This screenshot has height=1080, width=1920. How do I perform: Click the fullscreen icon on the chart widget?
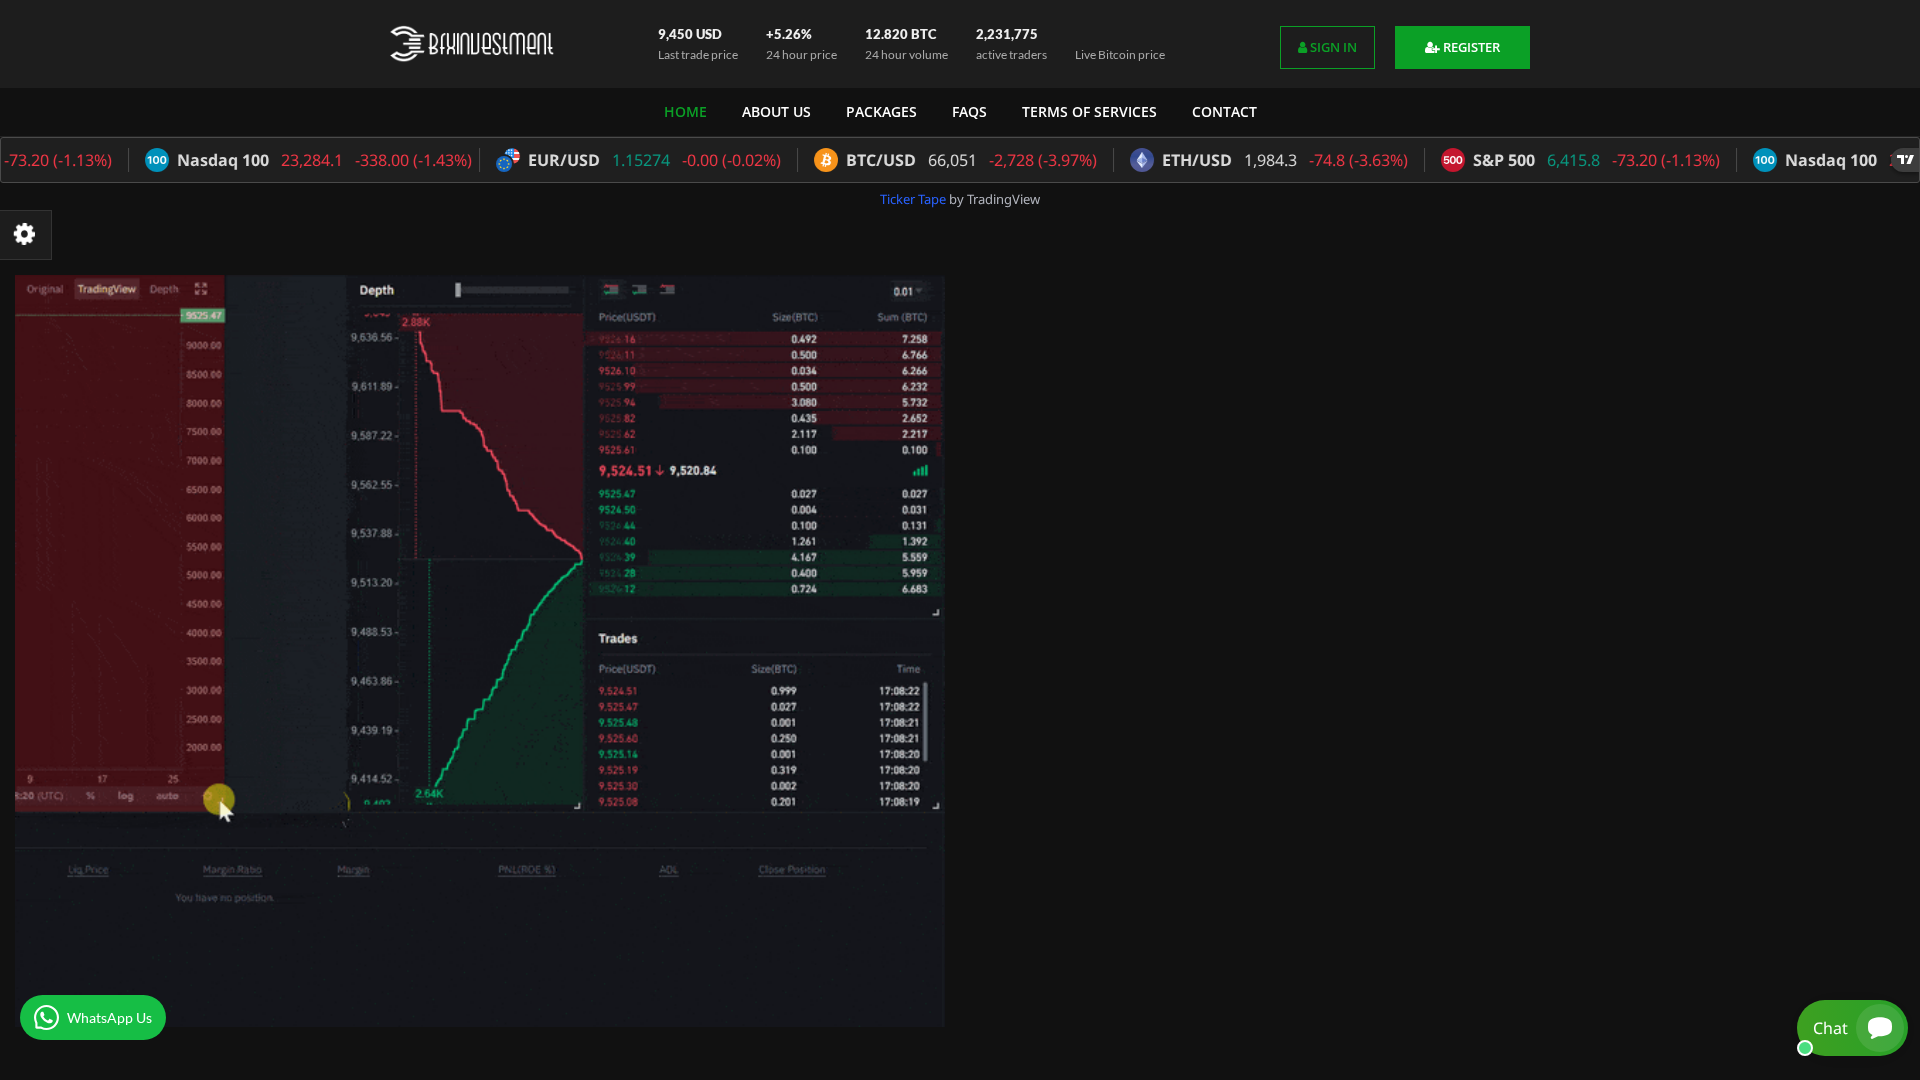(x=201, y=289)
